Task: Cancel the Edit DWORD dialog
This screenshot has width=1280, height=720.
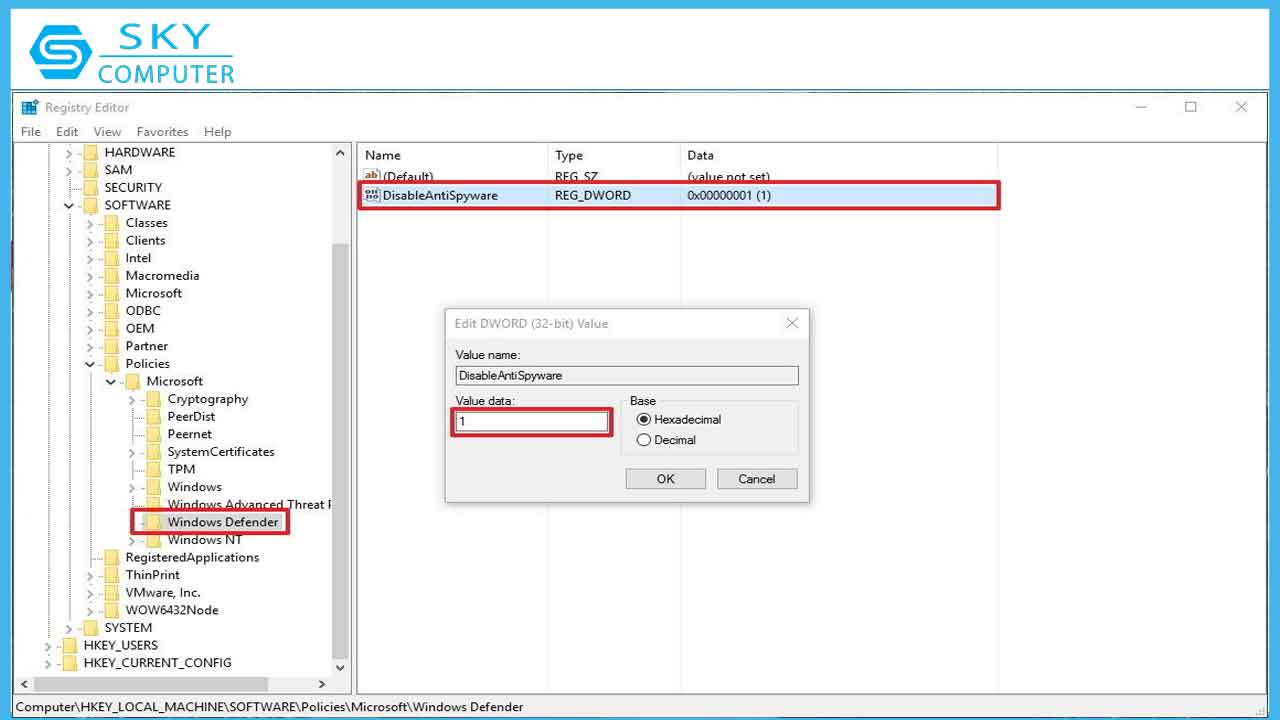Action: (x=757, y=479)
